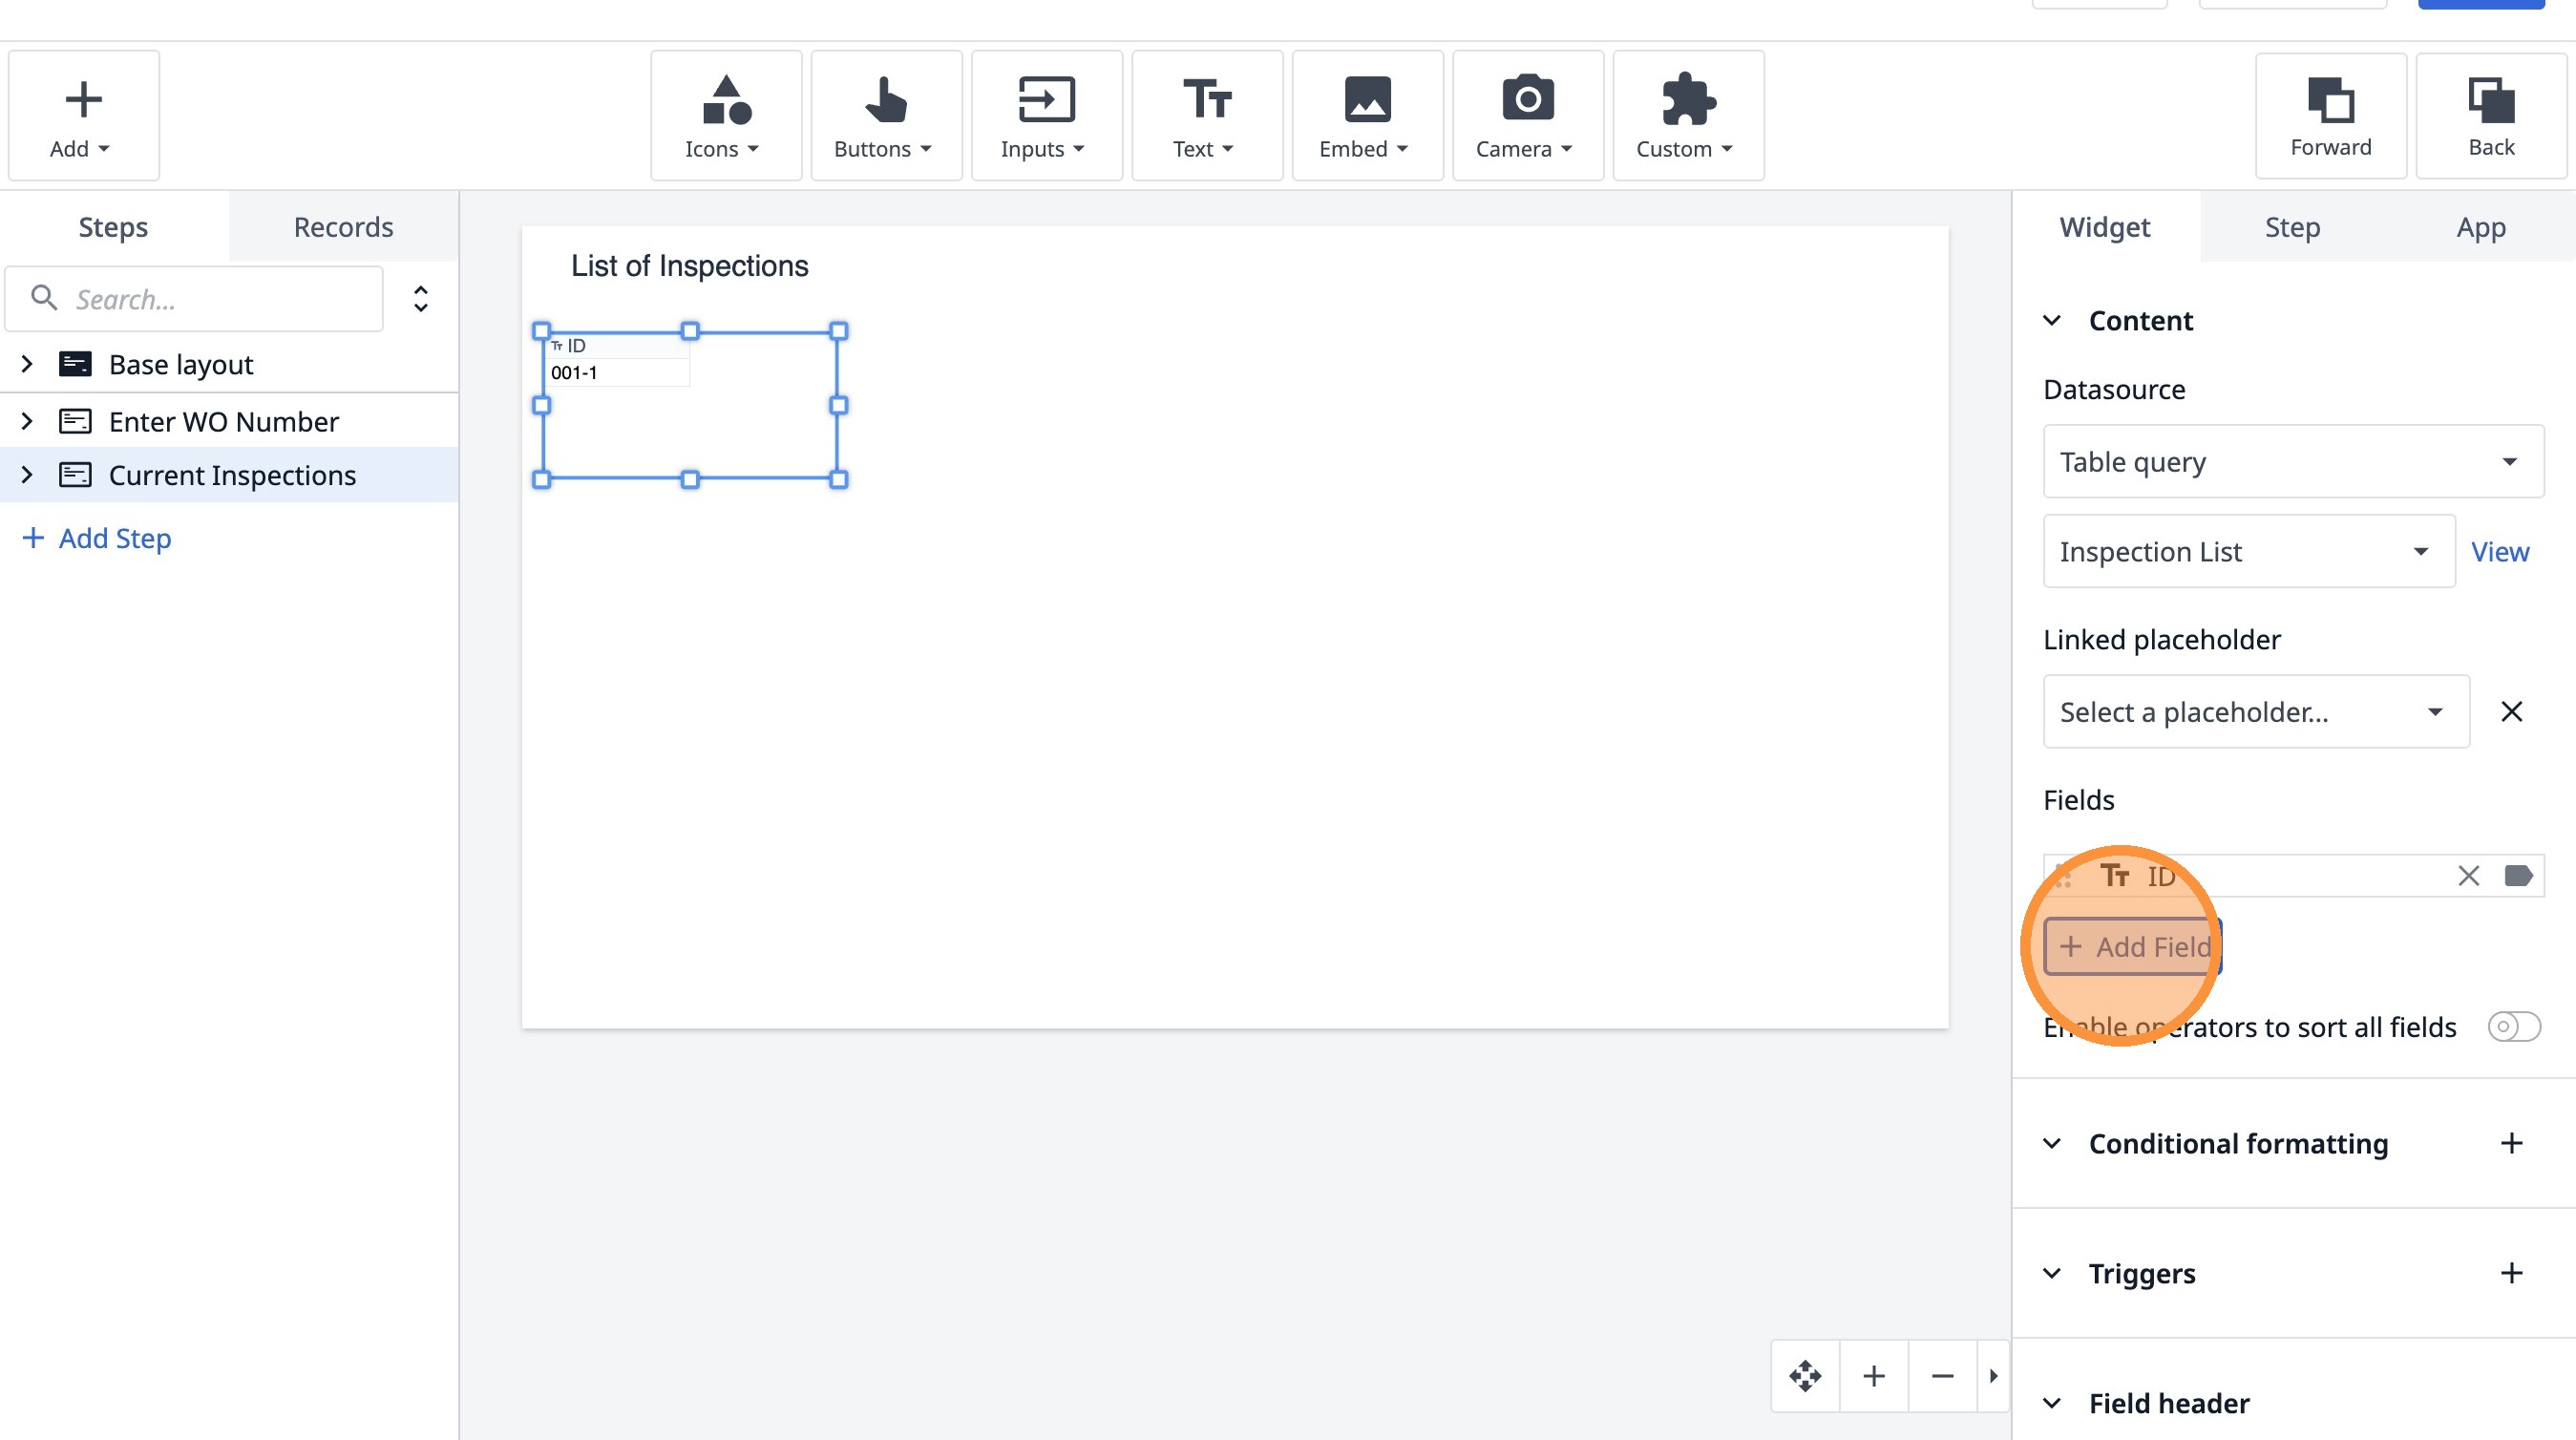The image size is (2576, 1440).
Task: Click the fit-to-screen move icon
Action: [1805, 1376]
